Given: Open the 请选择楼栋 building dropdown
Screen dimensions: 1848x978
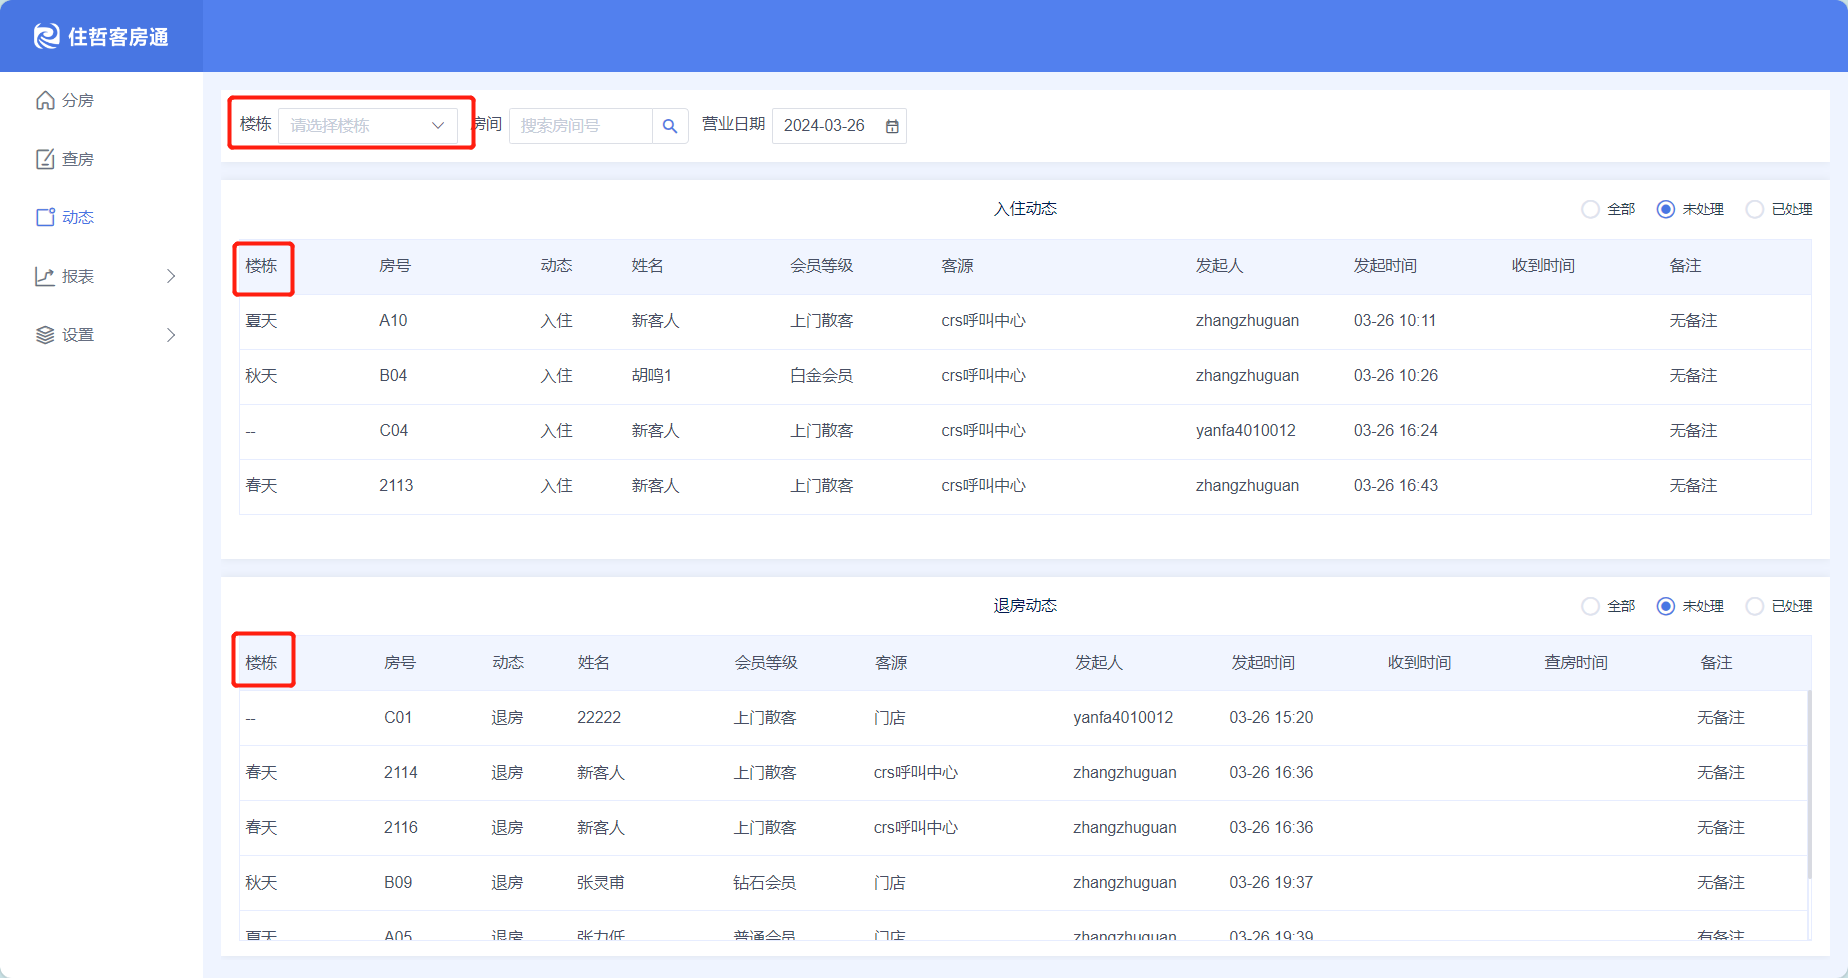Looking at the screenshot, I should [x=368, y=126].
